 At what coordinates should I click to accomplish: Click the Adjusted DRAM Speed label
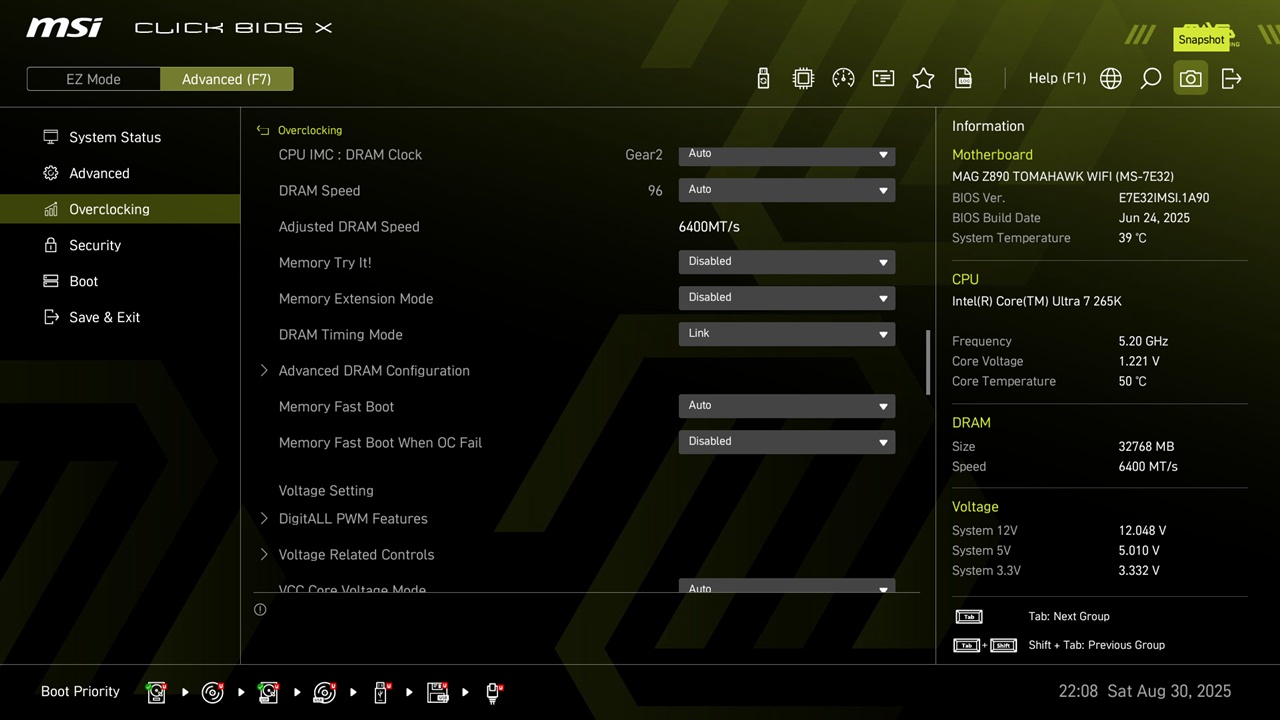pyautogui.click(x=349, y=226)
